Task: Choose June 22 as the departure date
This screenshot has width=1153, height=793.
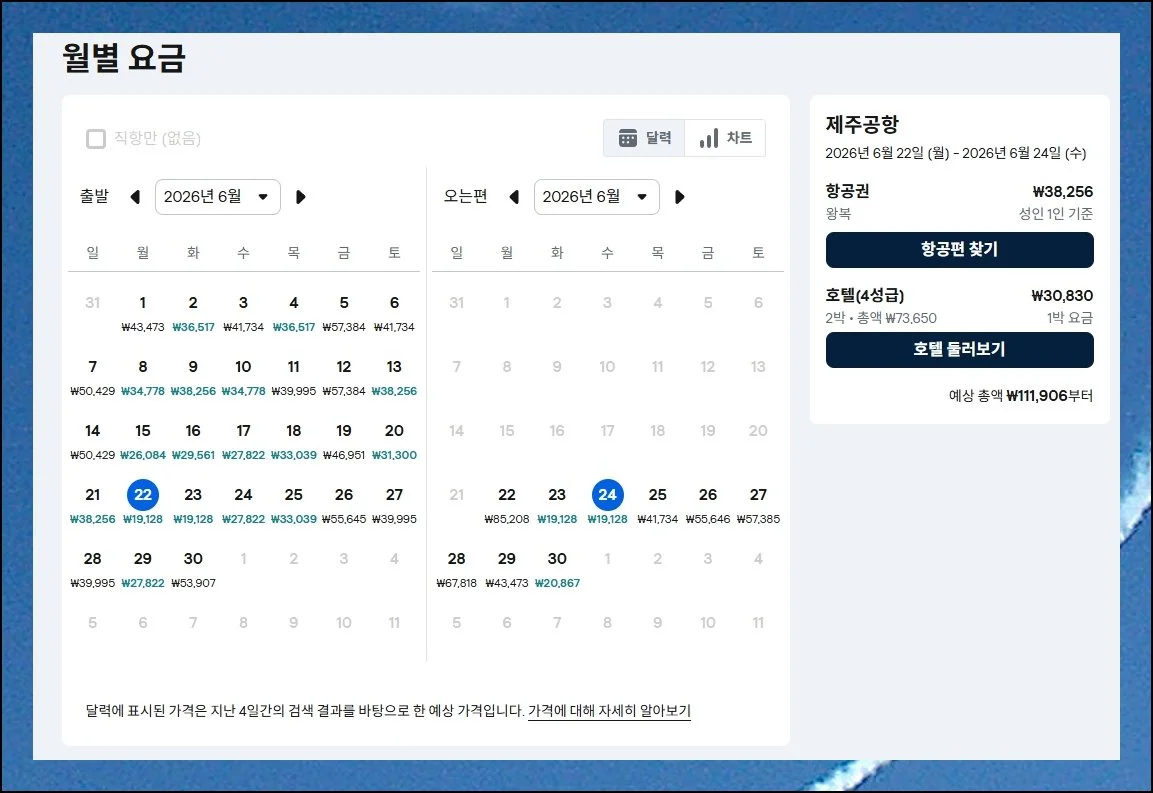Action: 142,494
